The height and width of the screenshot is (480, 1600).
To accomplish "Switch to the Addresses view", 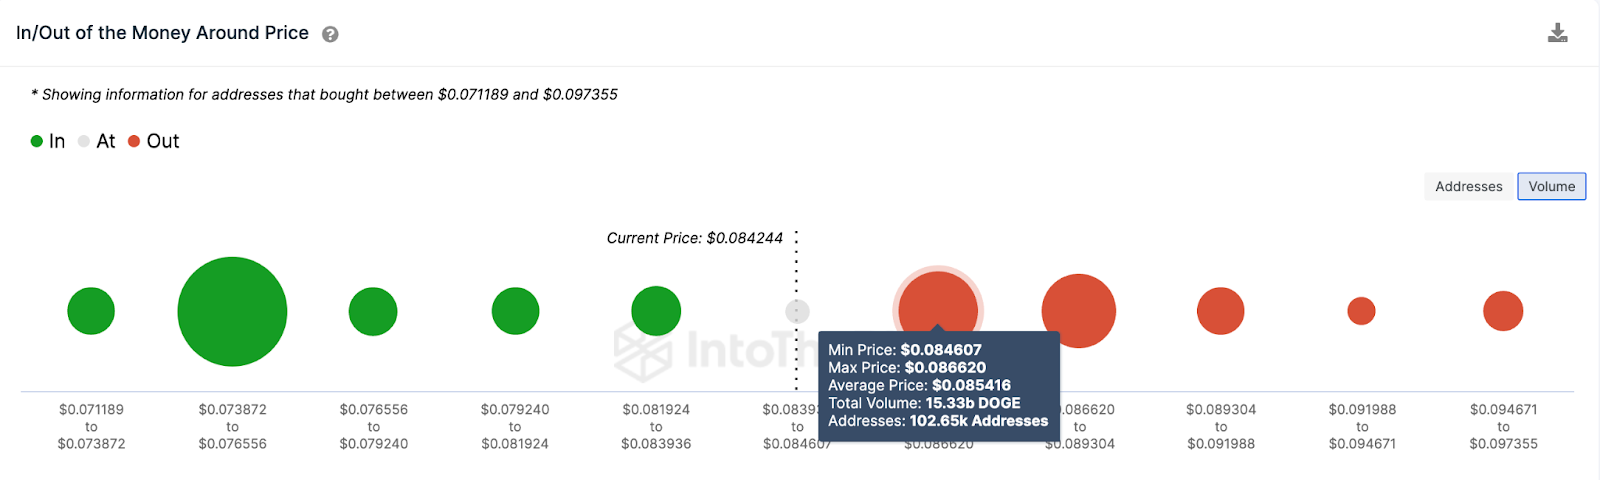I will tap(1468, 186).
